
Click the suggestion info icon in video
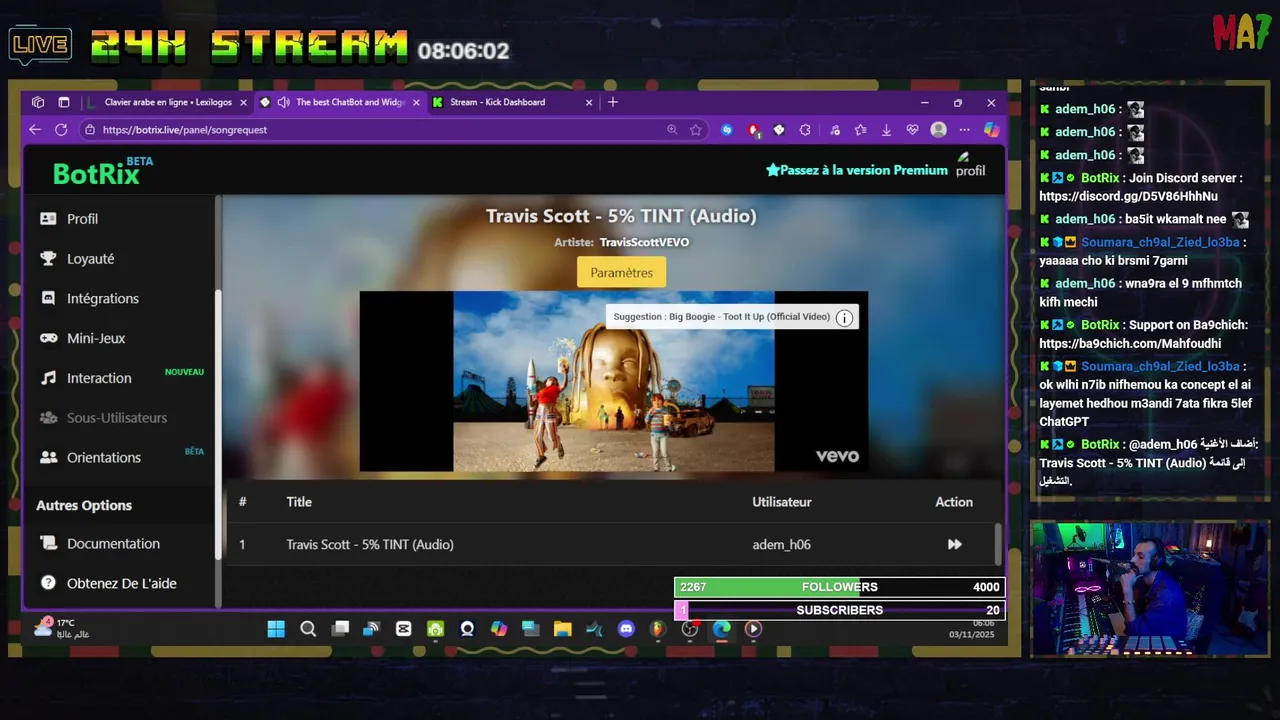tap(844, 318)
